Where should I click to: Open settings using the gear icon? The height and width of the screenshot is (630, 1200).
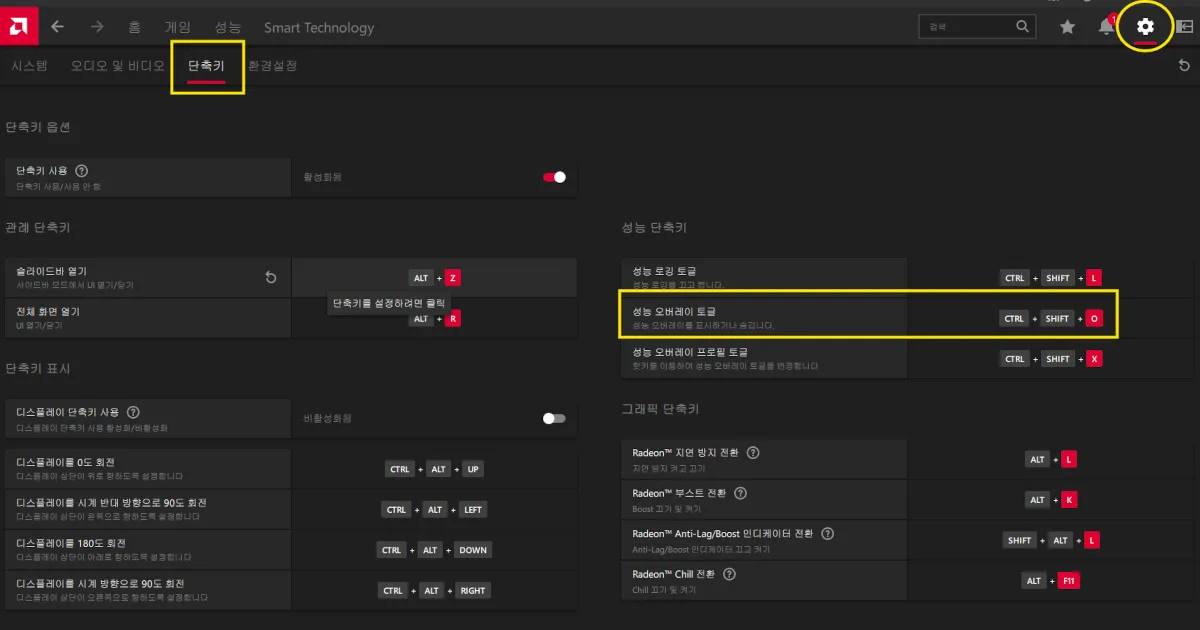tap(1144, 26)
